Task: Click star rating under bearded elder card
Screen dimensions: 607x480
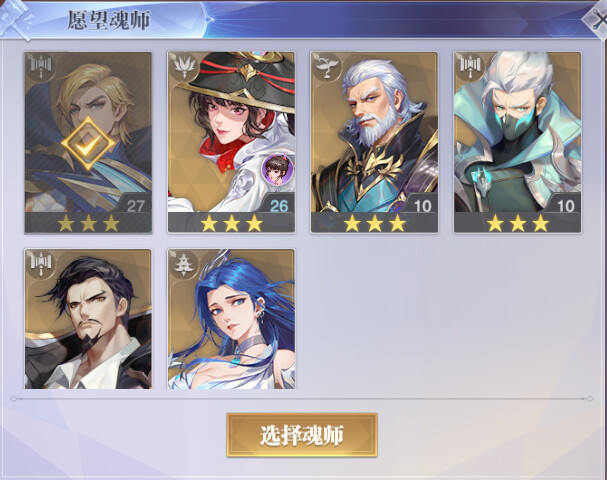Action: [x=374, y=223]
